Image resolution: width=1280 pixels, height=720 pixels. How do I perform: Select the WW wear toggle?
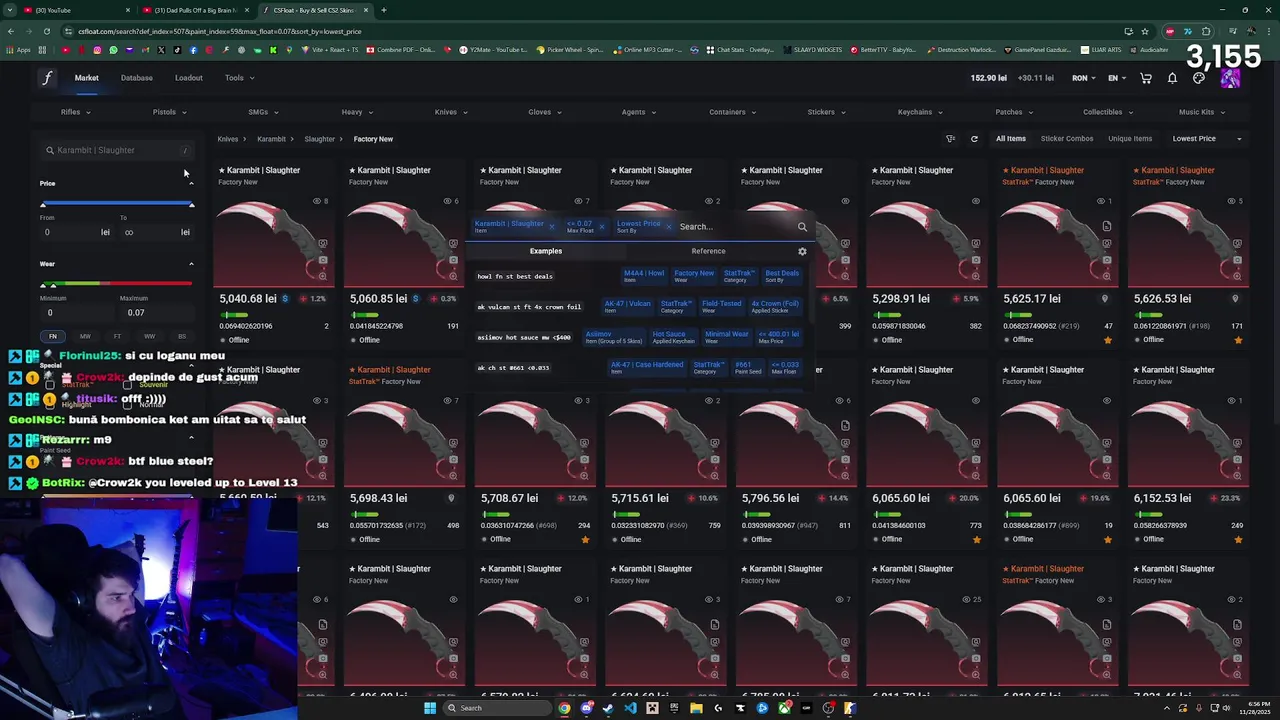149,336
